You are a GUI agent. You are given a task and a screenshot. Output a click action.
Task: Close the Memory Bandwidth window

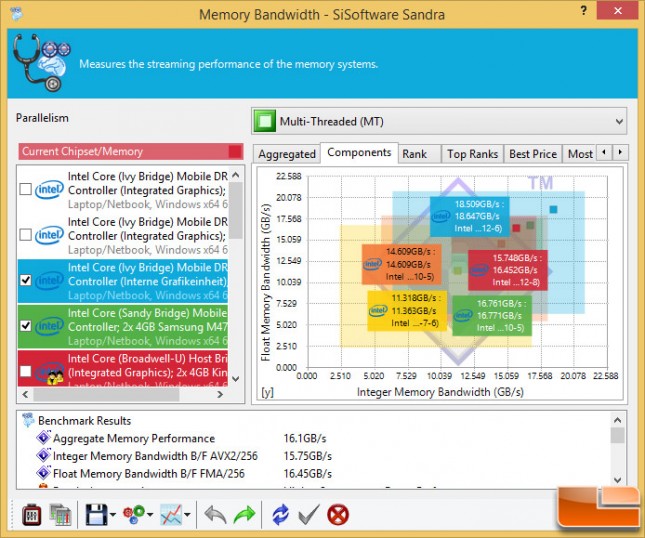(617, 11)
